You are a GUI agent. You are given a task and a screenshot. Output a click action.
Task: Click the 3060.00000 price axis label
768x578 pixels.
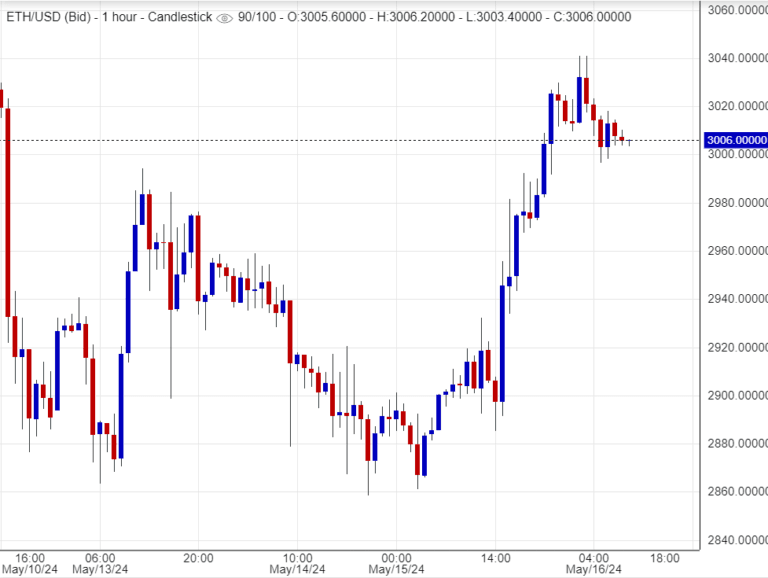[x=735, y=10]
